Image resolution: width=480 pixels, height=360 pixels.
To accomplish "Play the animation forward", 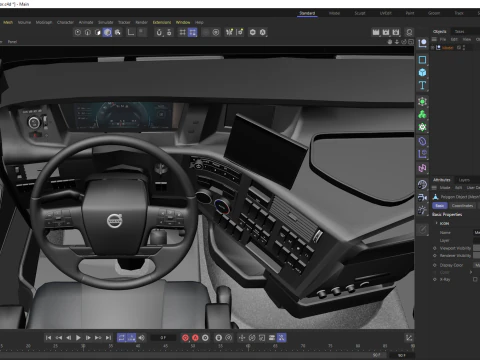I will (78, 338).
